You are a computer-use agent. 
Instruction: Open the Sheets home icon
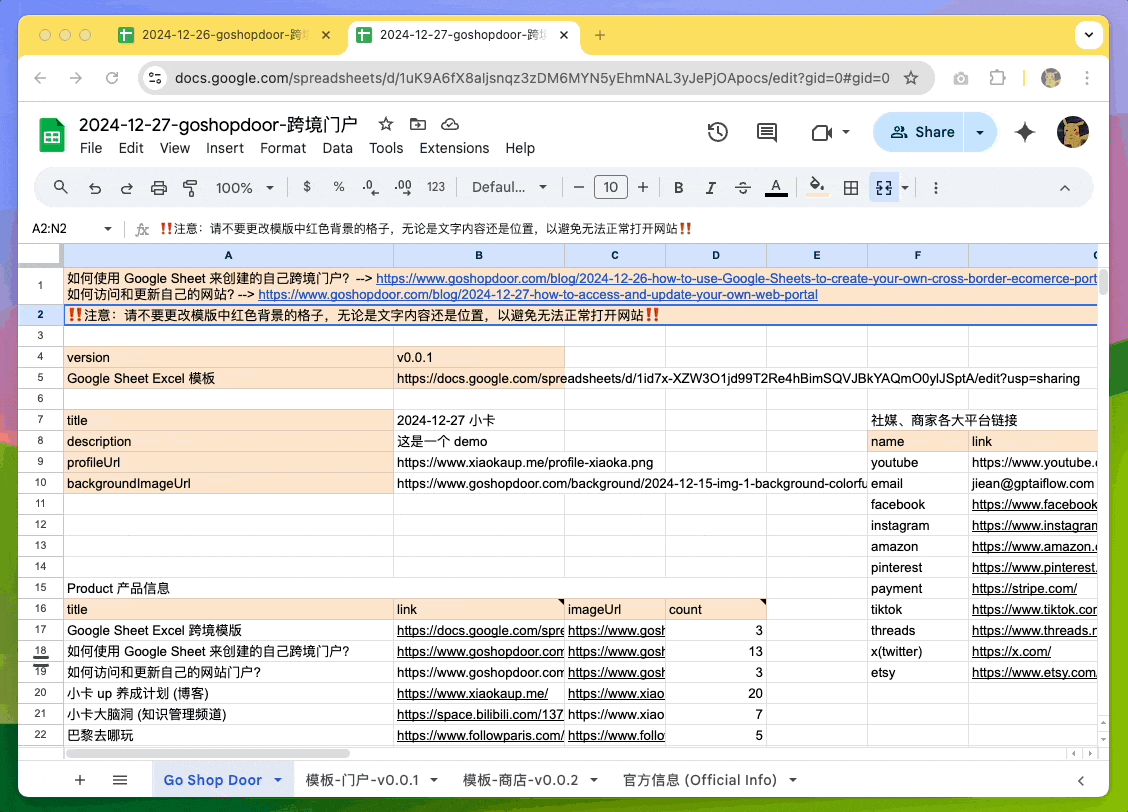(x=52, y=134)
